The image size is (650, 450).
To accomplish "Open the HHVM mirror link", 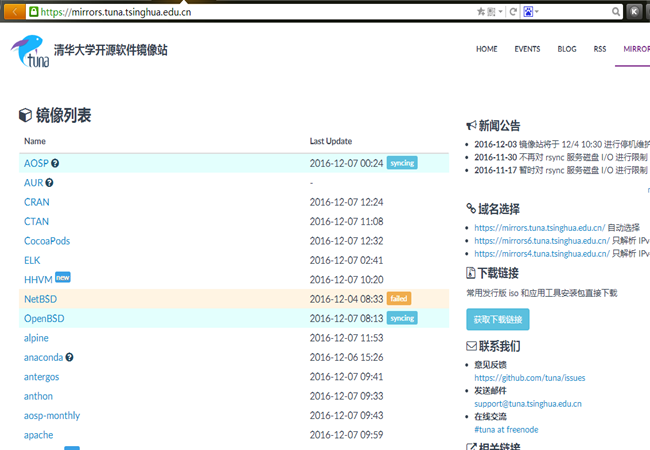I will pyautogui.click(x=38, y=280).
